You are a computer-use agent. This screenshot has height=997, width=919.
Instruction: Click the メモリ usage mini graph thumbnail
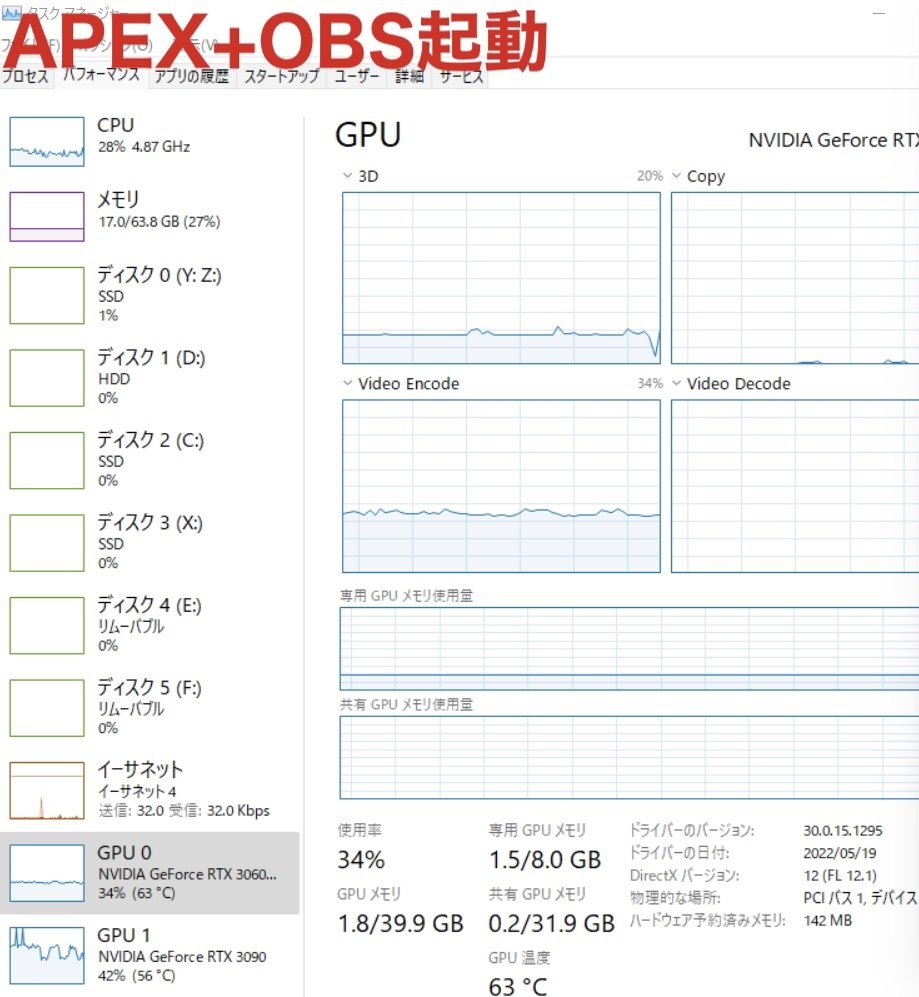pos(46,217)
